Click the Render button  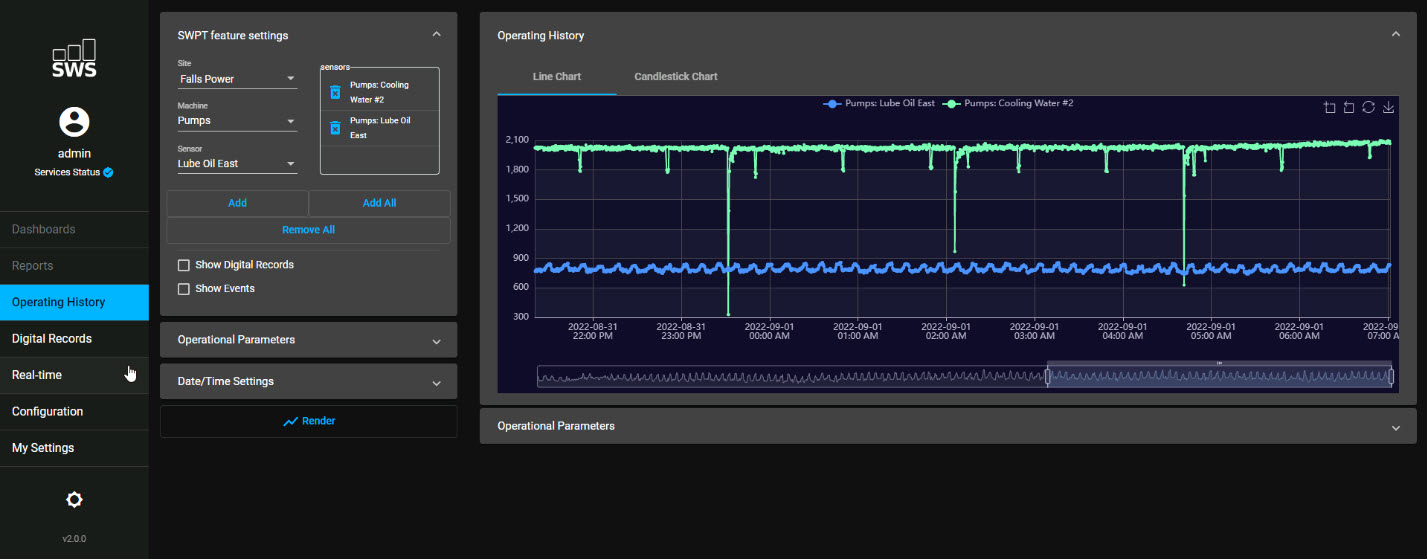(308, 421)
